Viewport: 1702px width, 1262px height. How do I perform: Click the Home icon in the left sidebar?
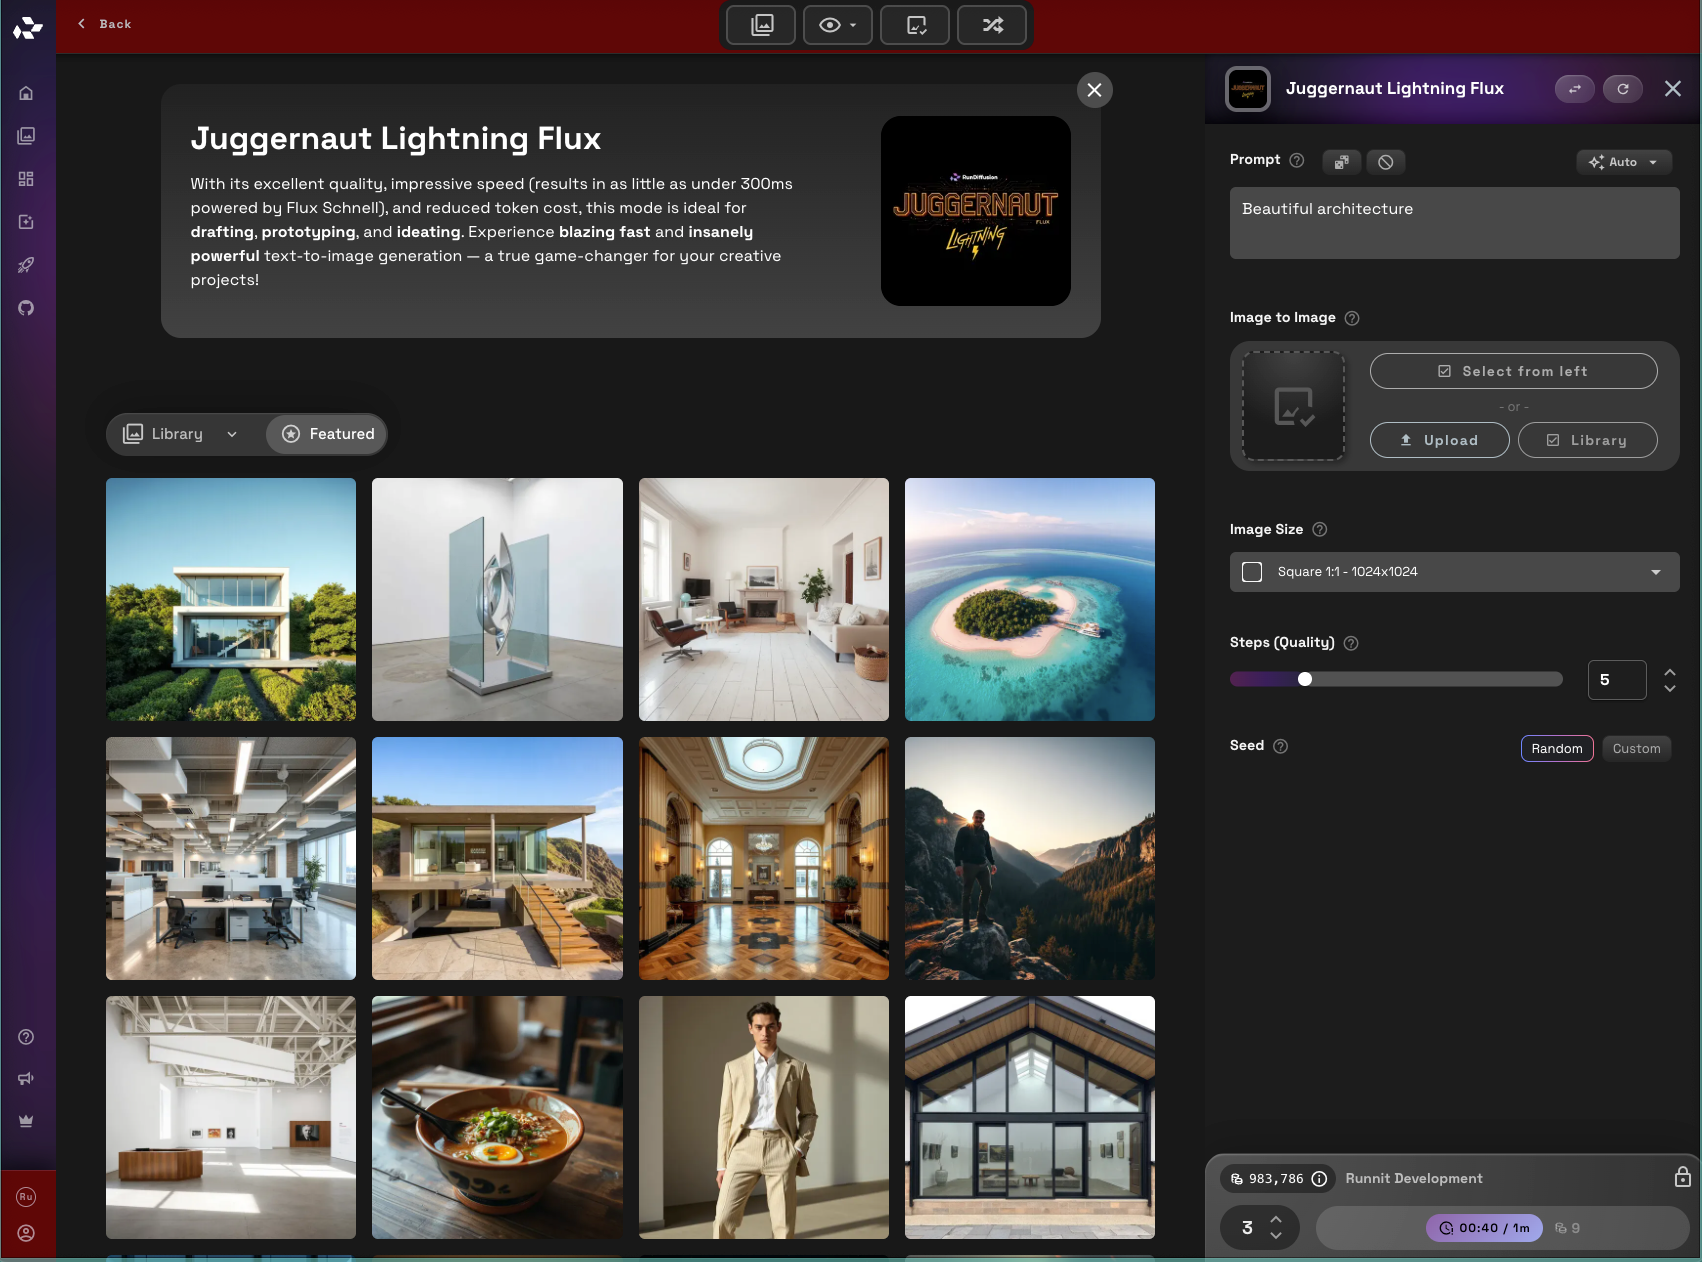26,93
